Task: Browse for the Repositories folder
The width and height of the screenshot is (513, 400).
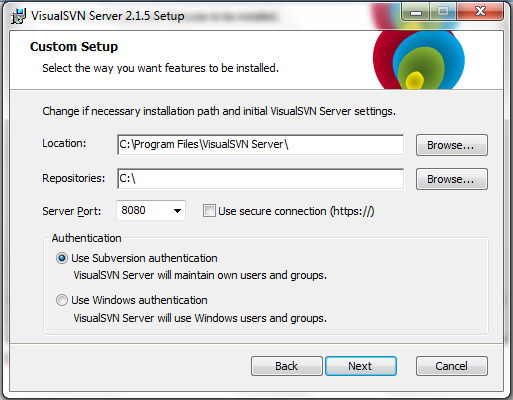Action: point(452,179)
